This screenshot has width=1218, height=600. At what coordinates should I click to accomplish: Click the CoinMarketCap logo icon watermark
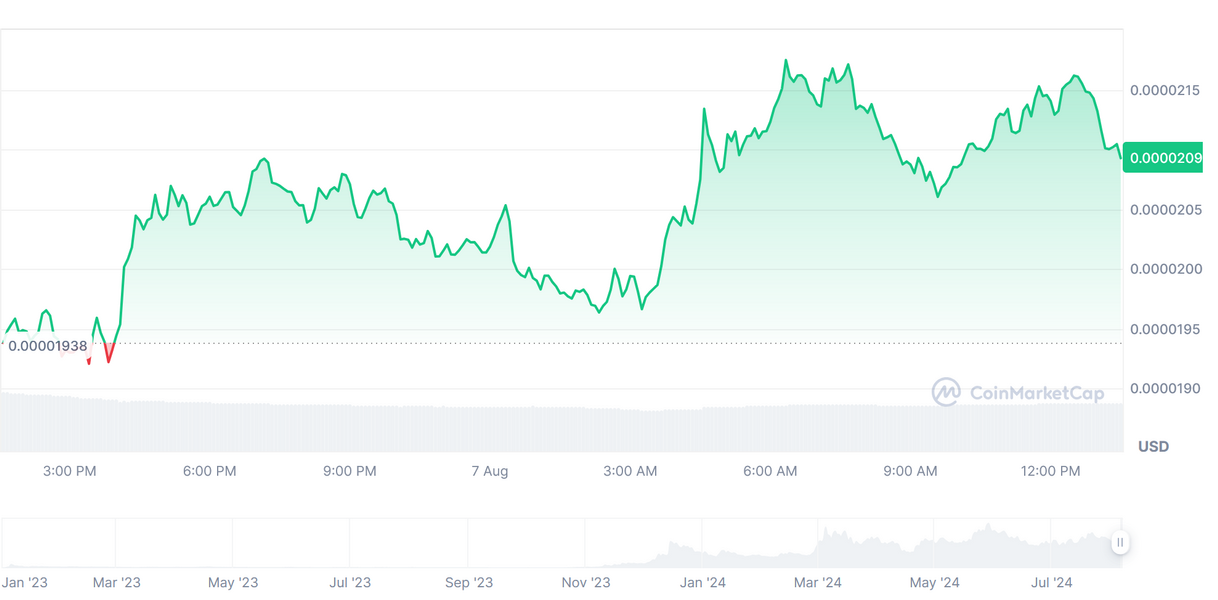pyautogui.click(x=946, y=392)
